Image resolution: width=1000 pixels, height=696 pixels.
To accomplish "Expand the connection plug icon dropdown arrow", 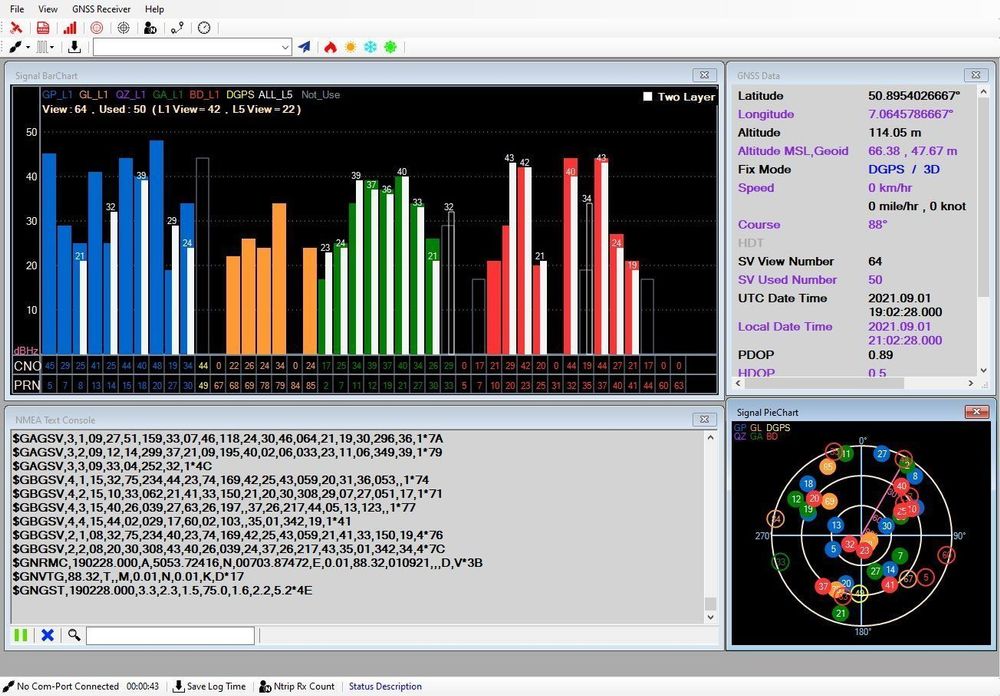I will pyautogui.click(x=28, y=47).
